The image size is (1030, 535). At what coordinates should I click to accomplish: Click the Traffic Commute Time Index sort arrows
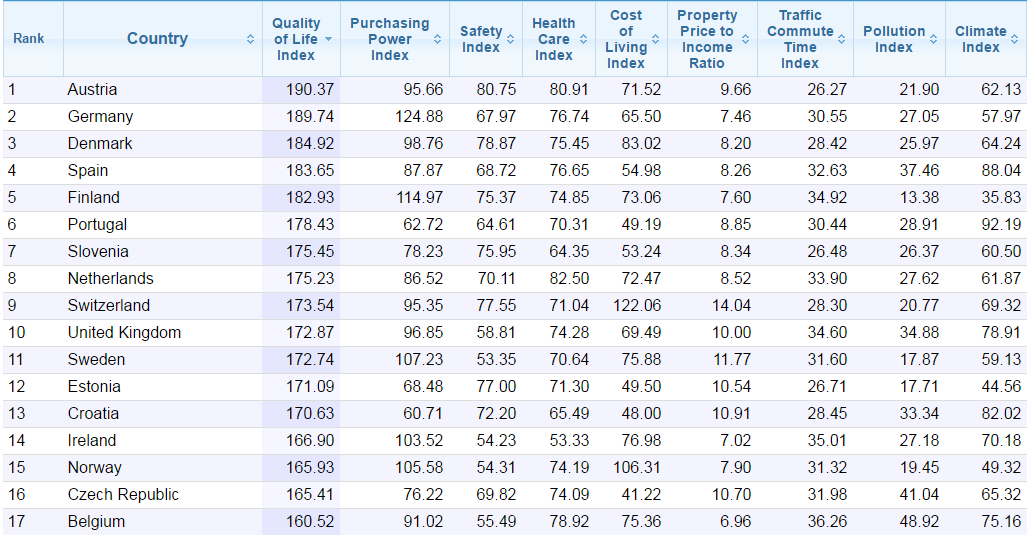843,39
